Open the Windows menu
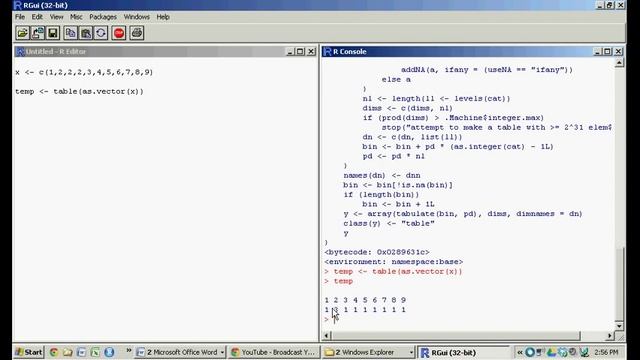Screen dimensions: 640x360 [x=136, y=17]
